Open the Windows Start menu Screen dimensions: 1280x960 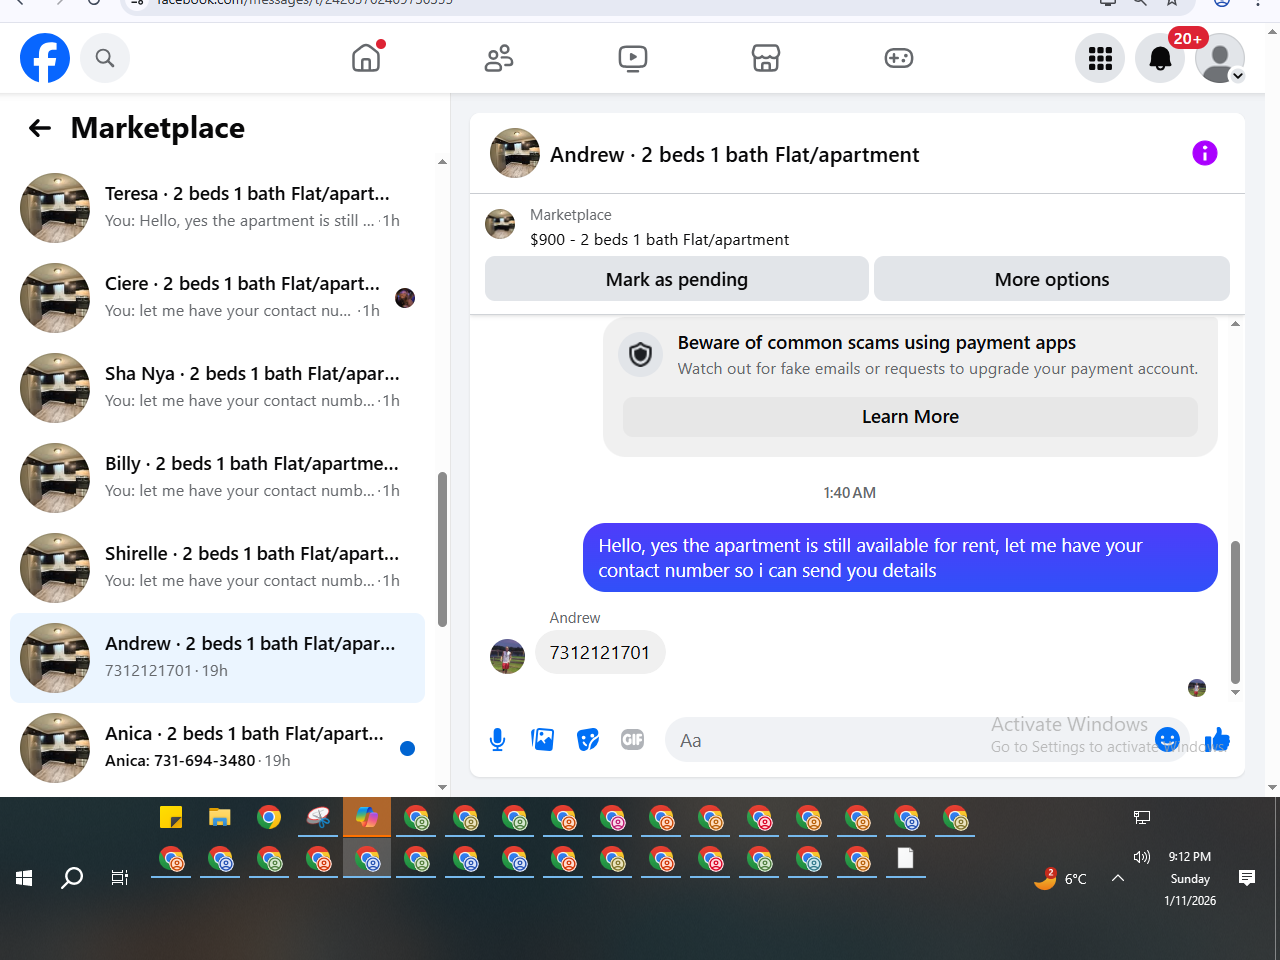tap(25, 878)
